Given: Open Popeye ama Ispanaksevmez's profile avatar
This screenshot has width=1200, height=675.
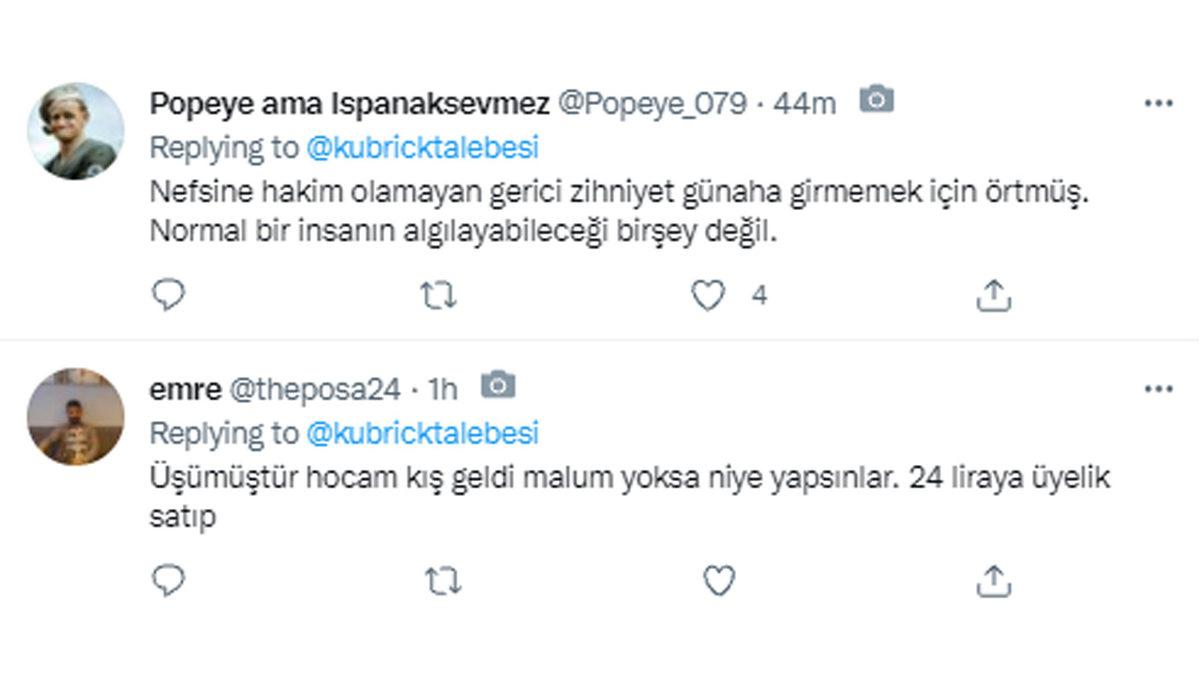Looking at the screenshot, I should (75, 125).
